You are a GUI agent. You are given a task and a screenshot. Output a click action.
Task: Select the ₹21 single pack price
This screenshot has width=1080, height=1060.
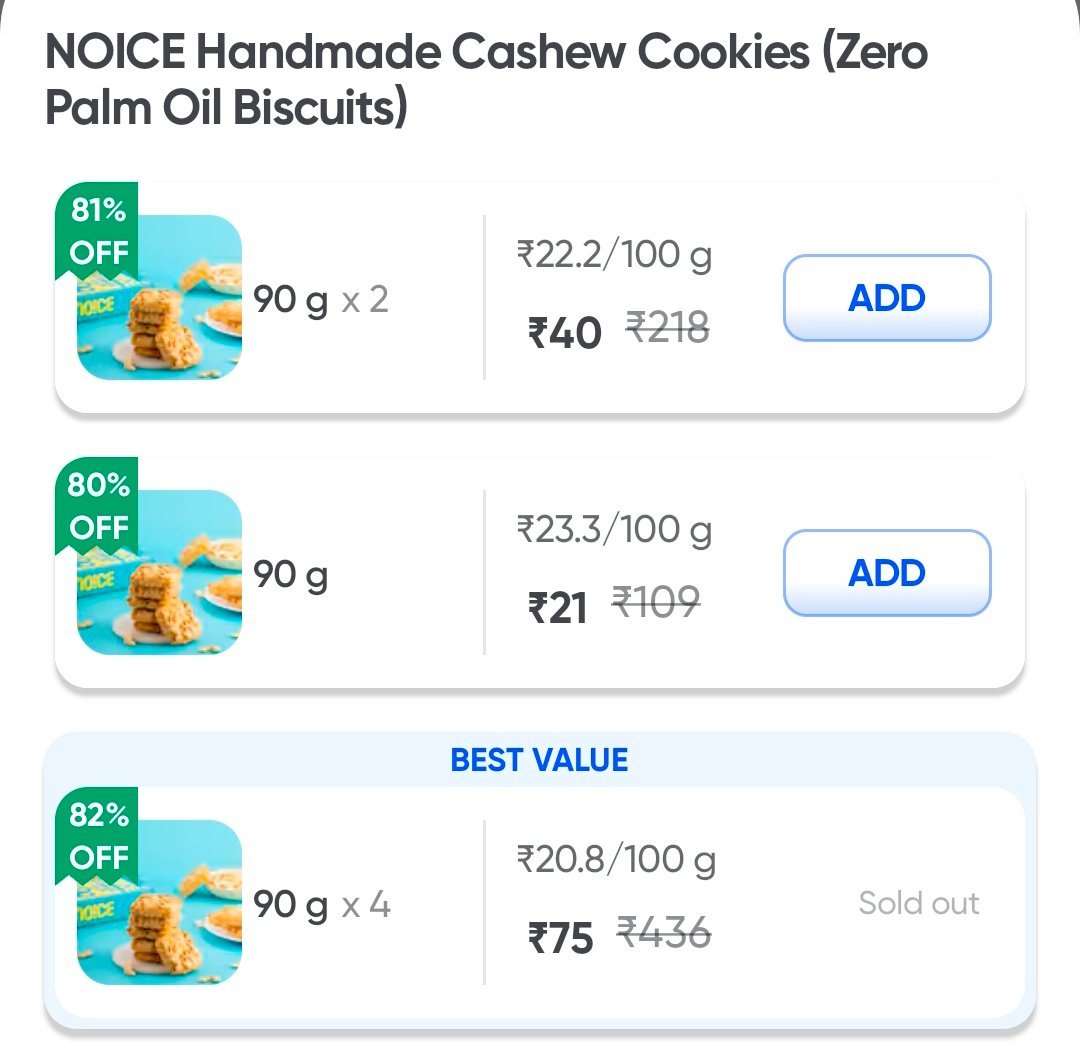tap(557, 607)
